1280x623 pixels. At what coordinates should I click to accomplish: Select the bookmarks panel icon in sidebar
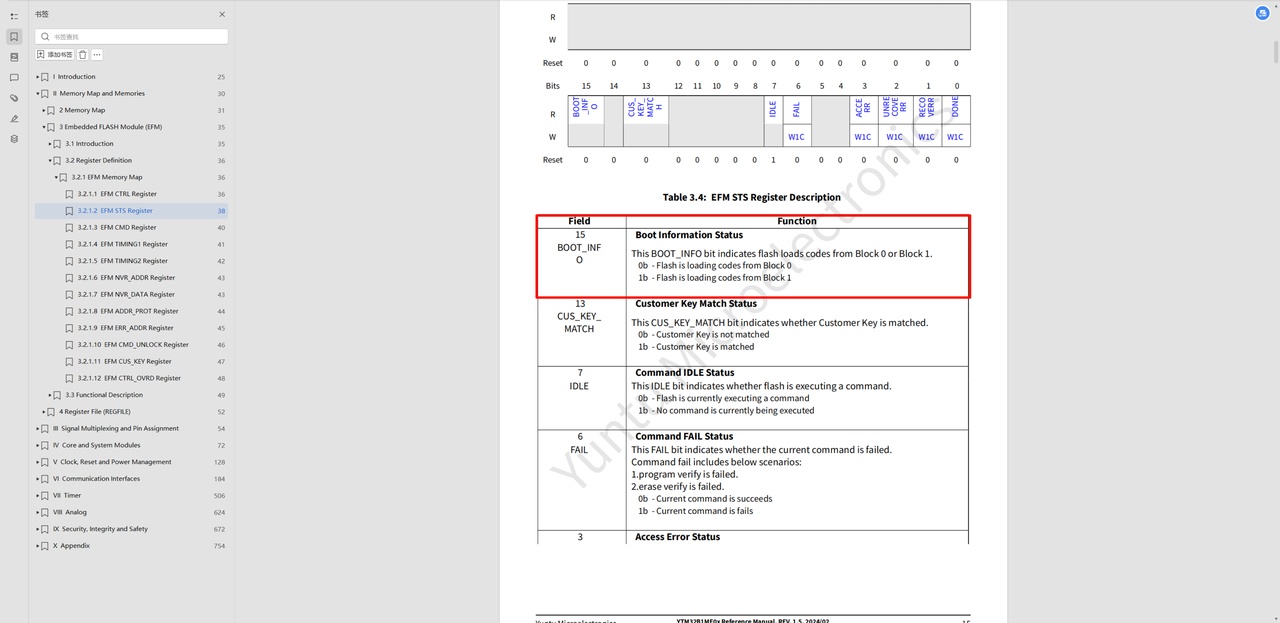14,37
